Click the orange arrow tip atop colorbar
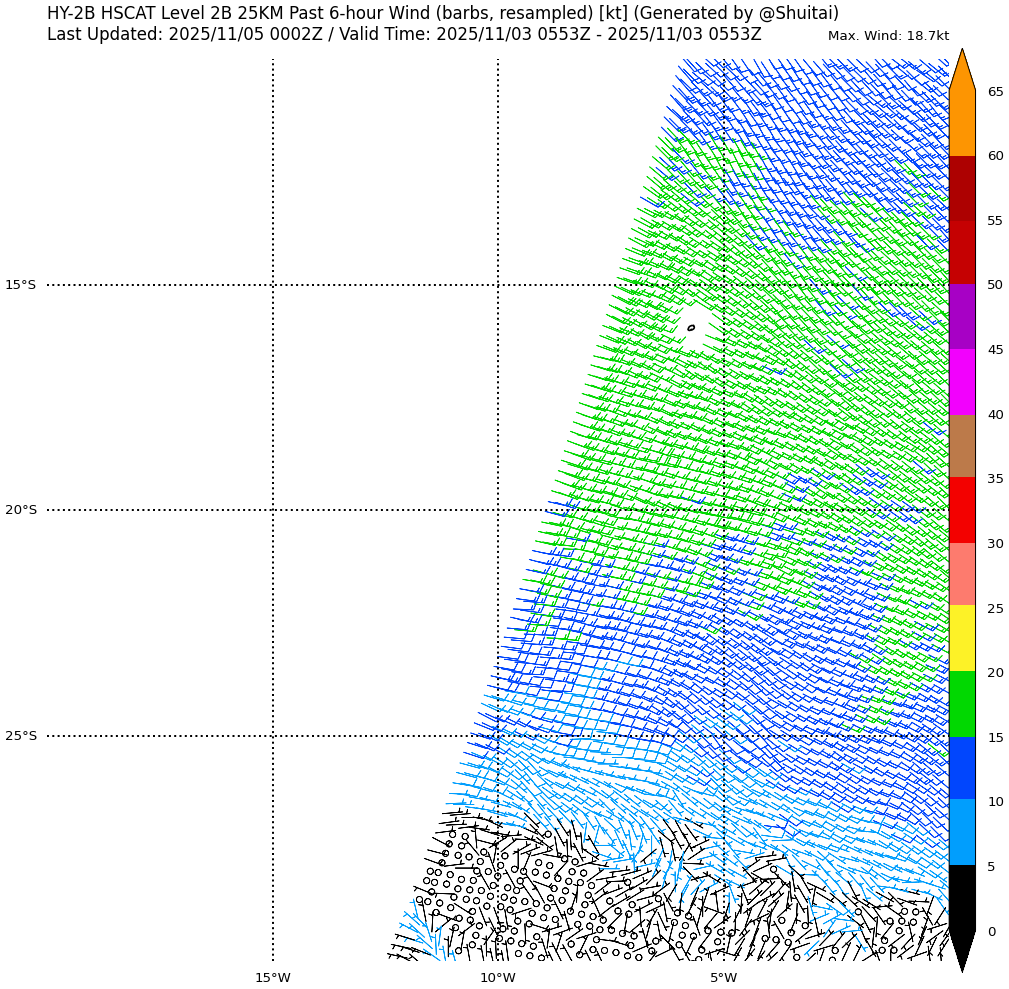Image resolution: width=1009 pixels, height=989 pixels. pos(961,70)
